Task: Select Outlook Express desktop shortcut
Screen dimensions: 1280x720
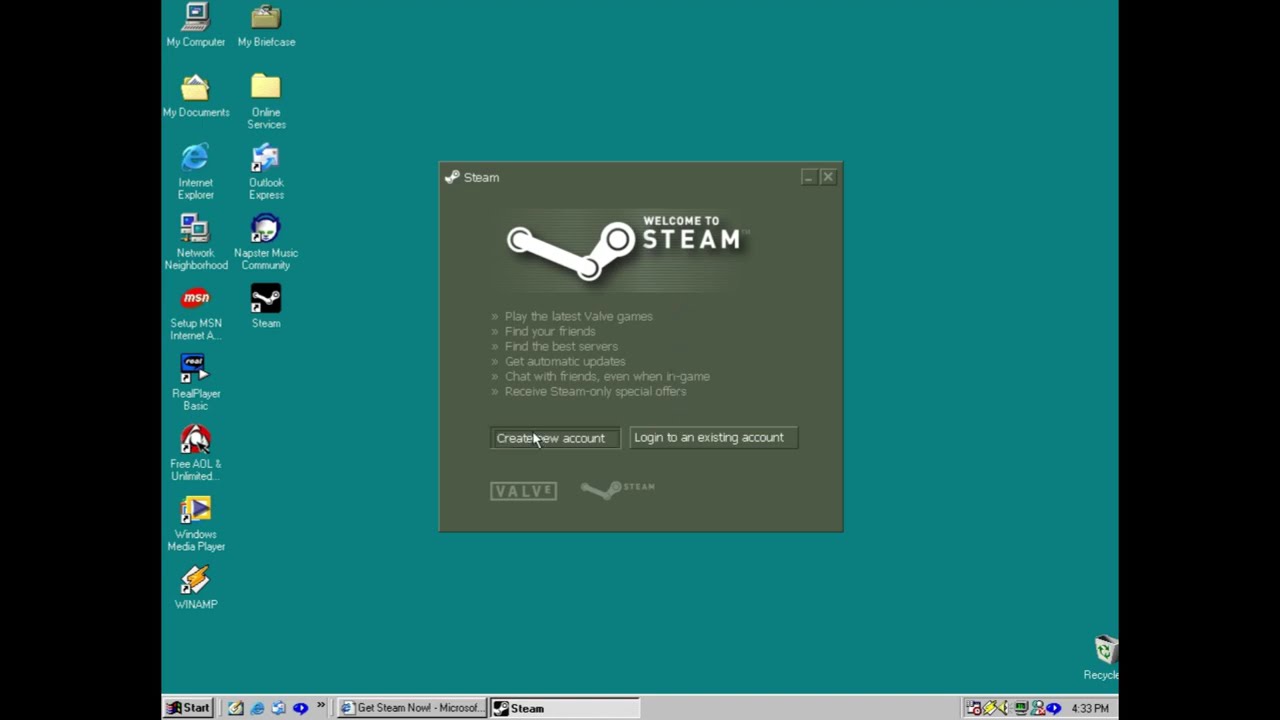Action: [x=266, y=171]
